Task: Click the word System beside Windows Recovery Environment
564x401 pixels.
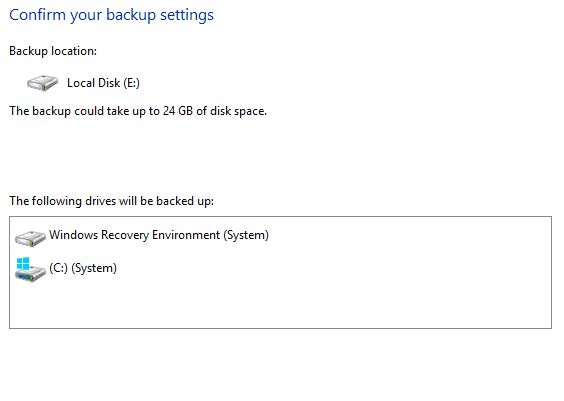Action: [x=246, y=235]
